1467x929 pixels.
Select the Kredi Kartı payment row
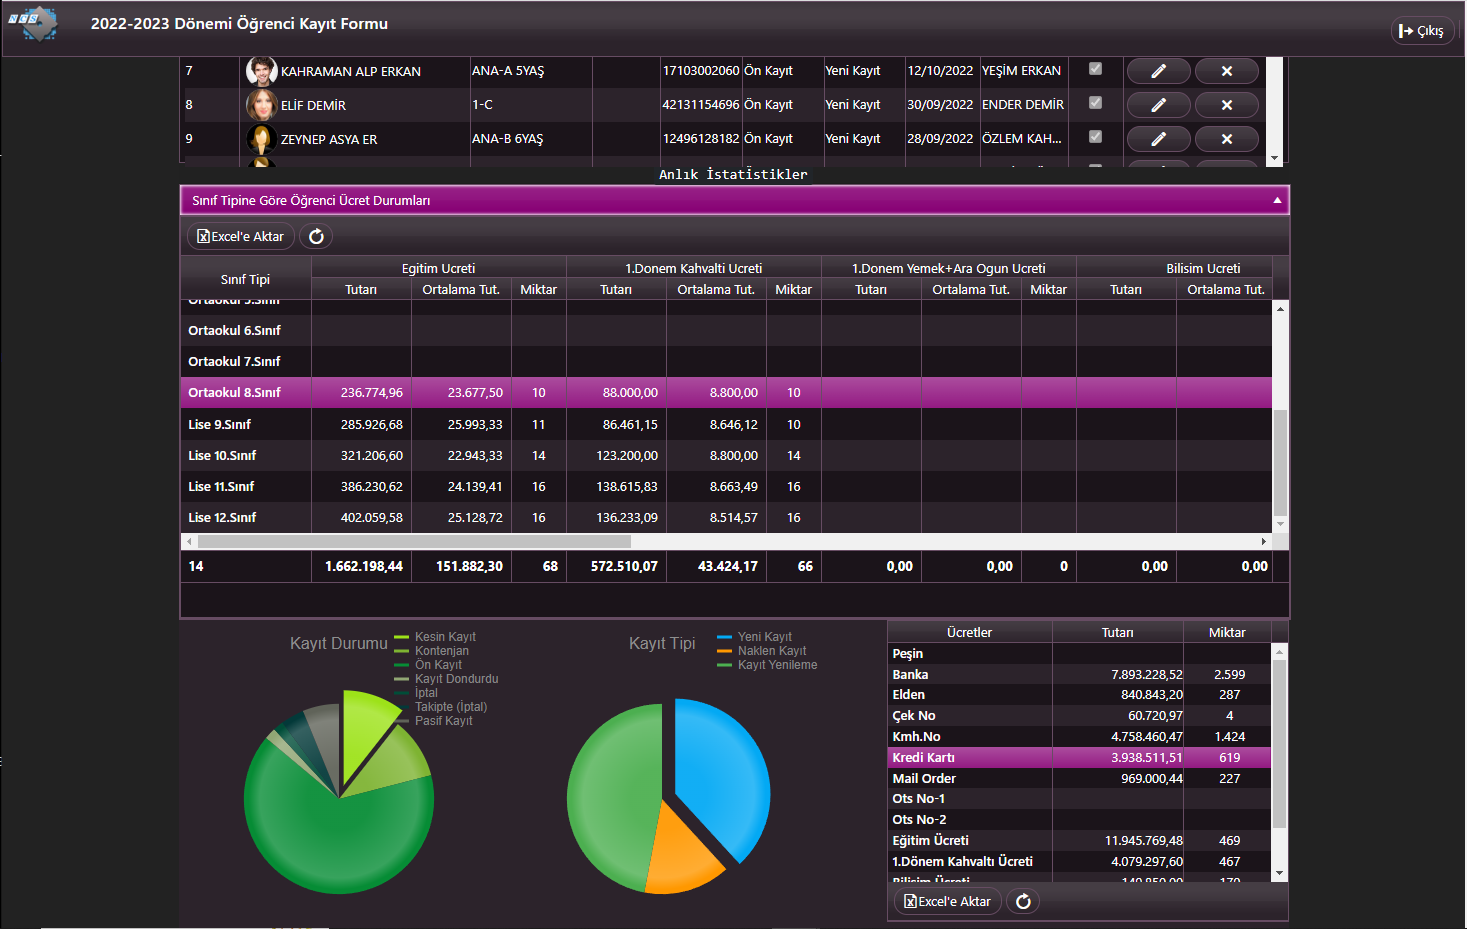click(x=1079, y=757)
